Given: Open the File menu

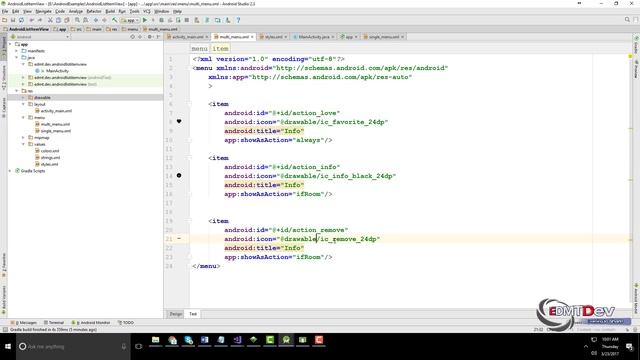Looking at the screenshot, I should [5, 11].
